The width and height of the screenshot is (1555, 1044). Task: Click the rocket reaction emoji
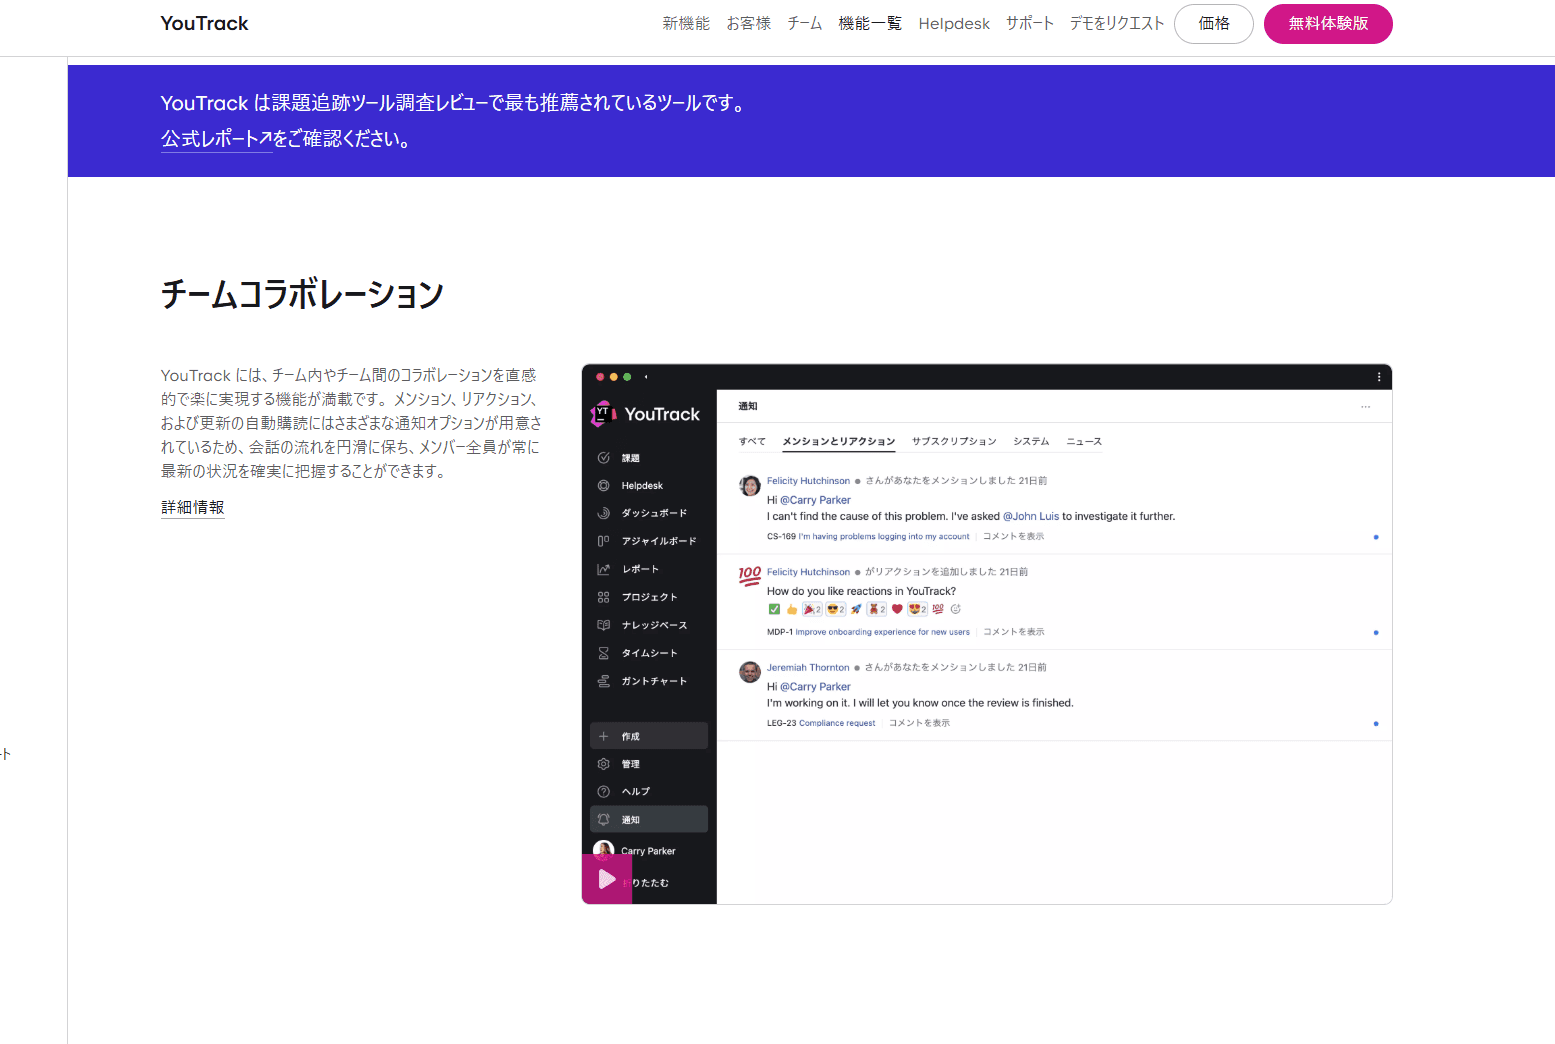coord(856,609)
